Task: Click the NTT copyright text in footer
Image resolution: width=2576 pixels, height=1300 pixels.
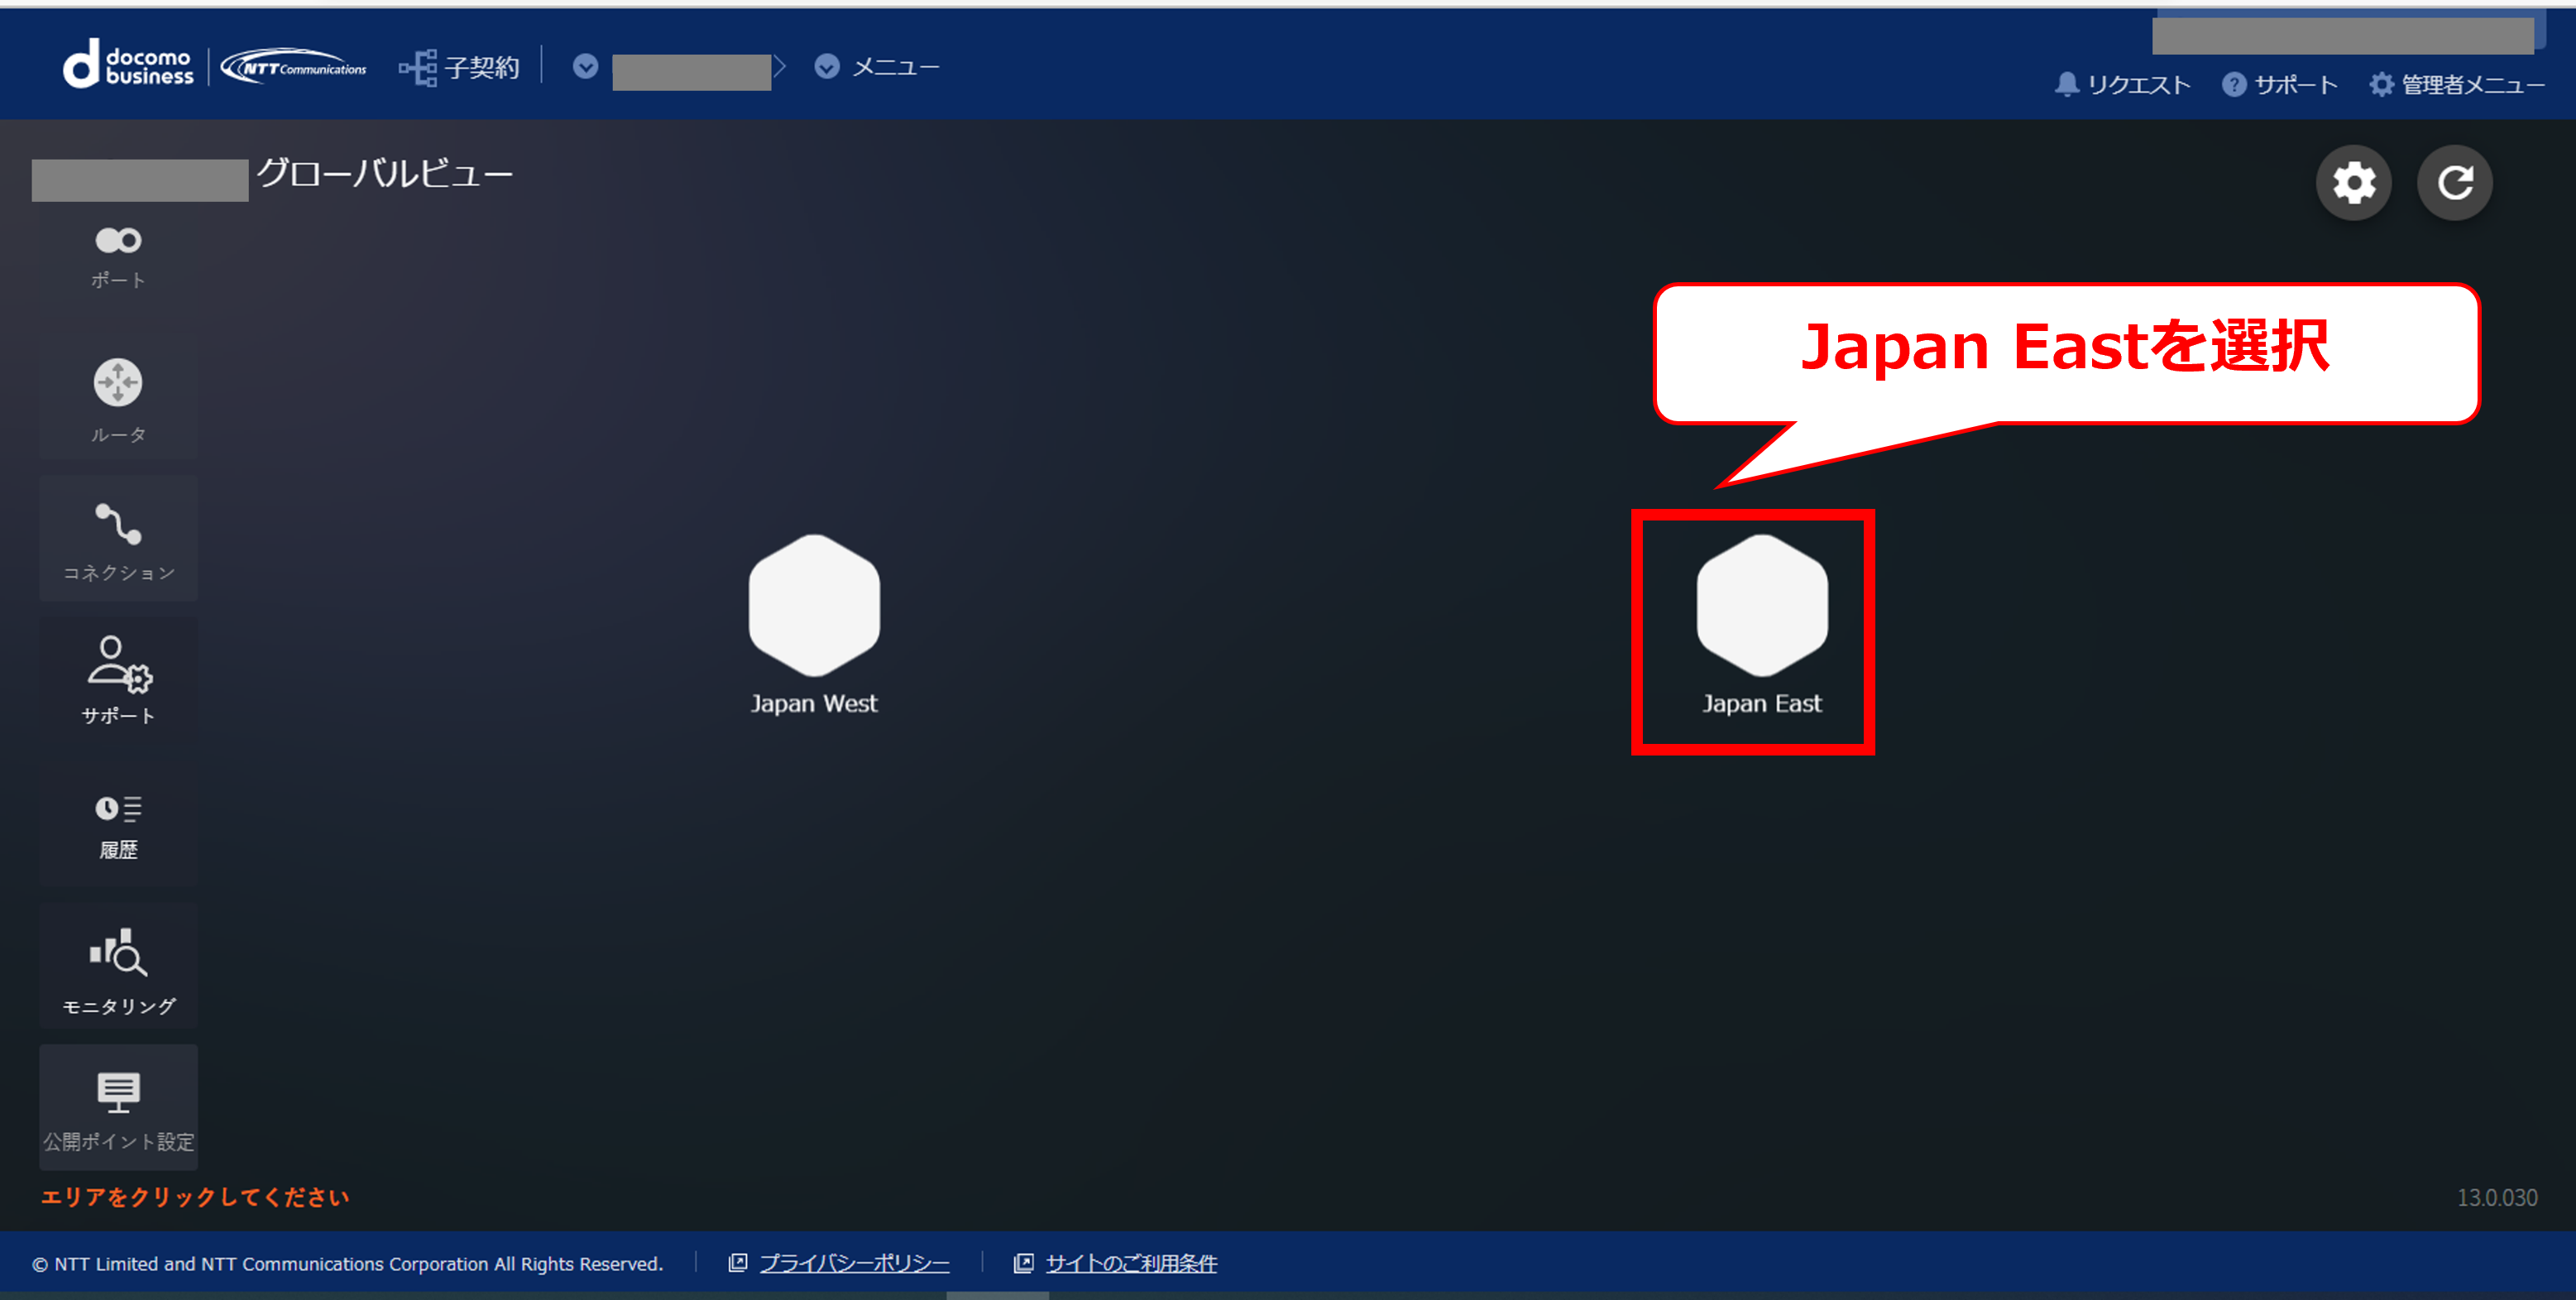Action: [x=348, y=1264]
